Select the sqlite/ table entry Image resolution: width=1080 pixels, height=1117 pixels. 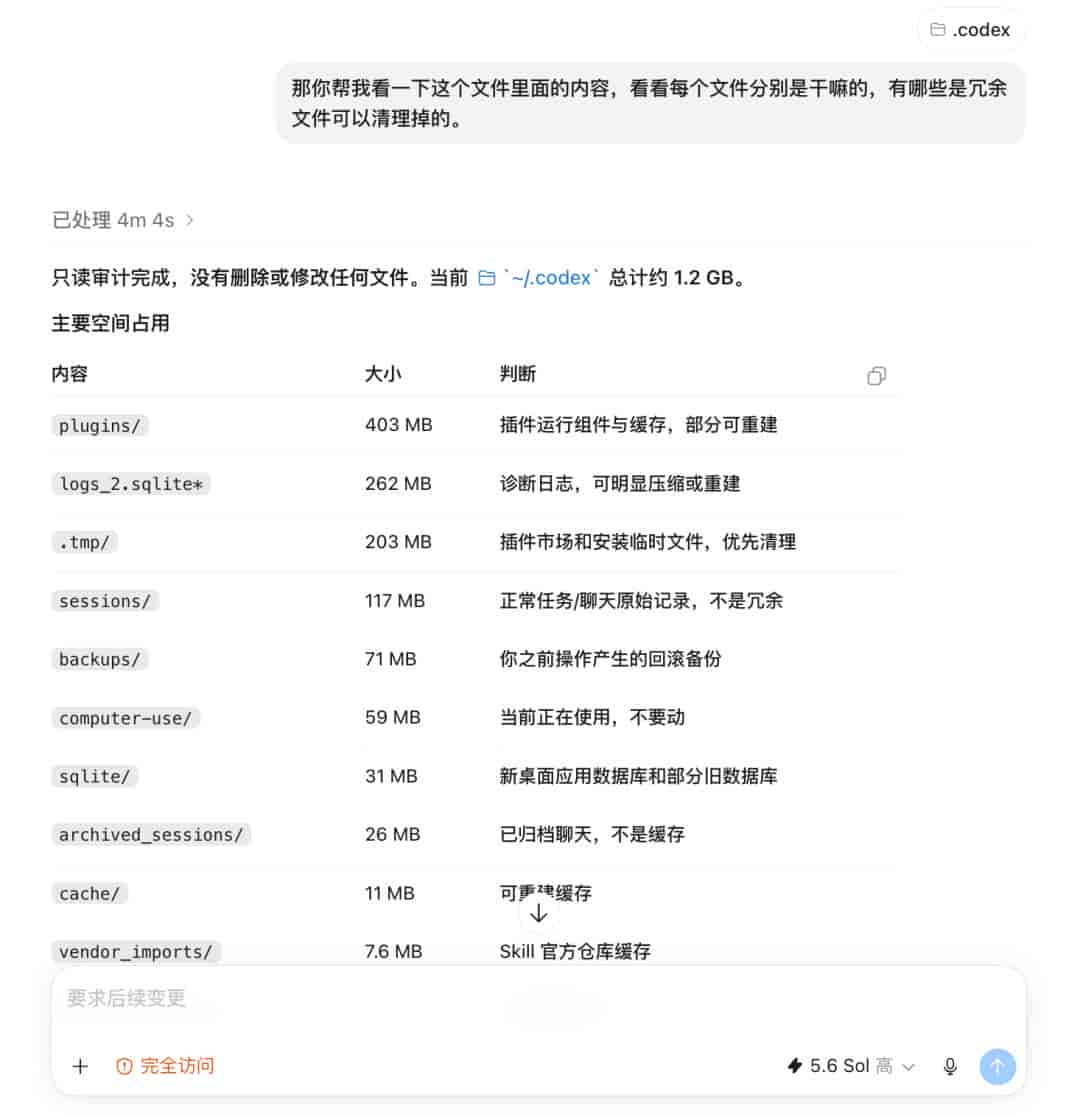tap(95, 776)
